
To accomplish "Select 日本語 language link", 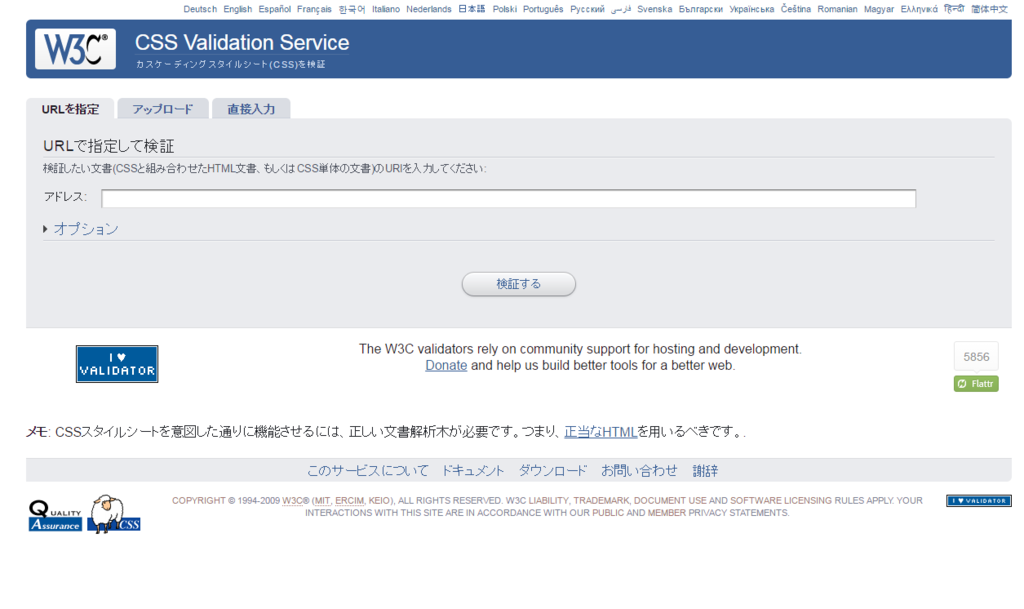I will pyautogui.click(x=472, y=9).
